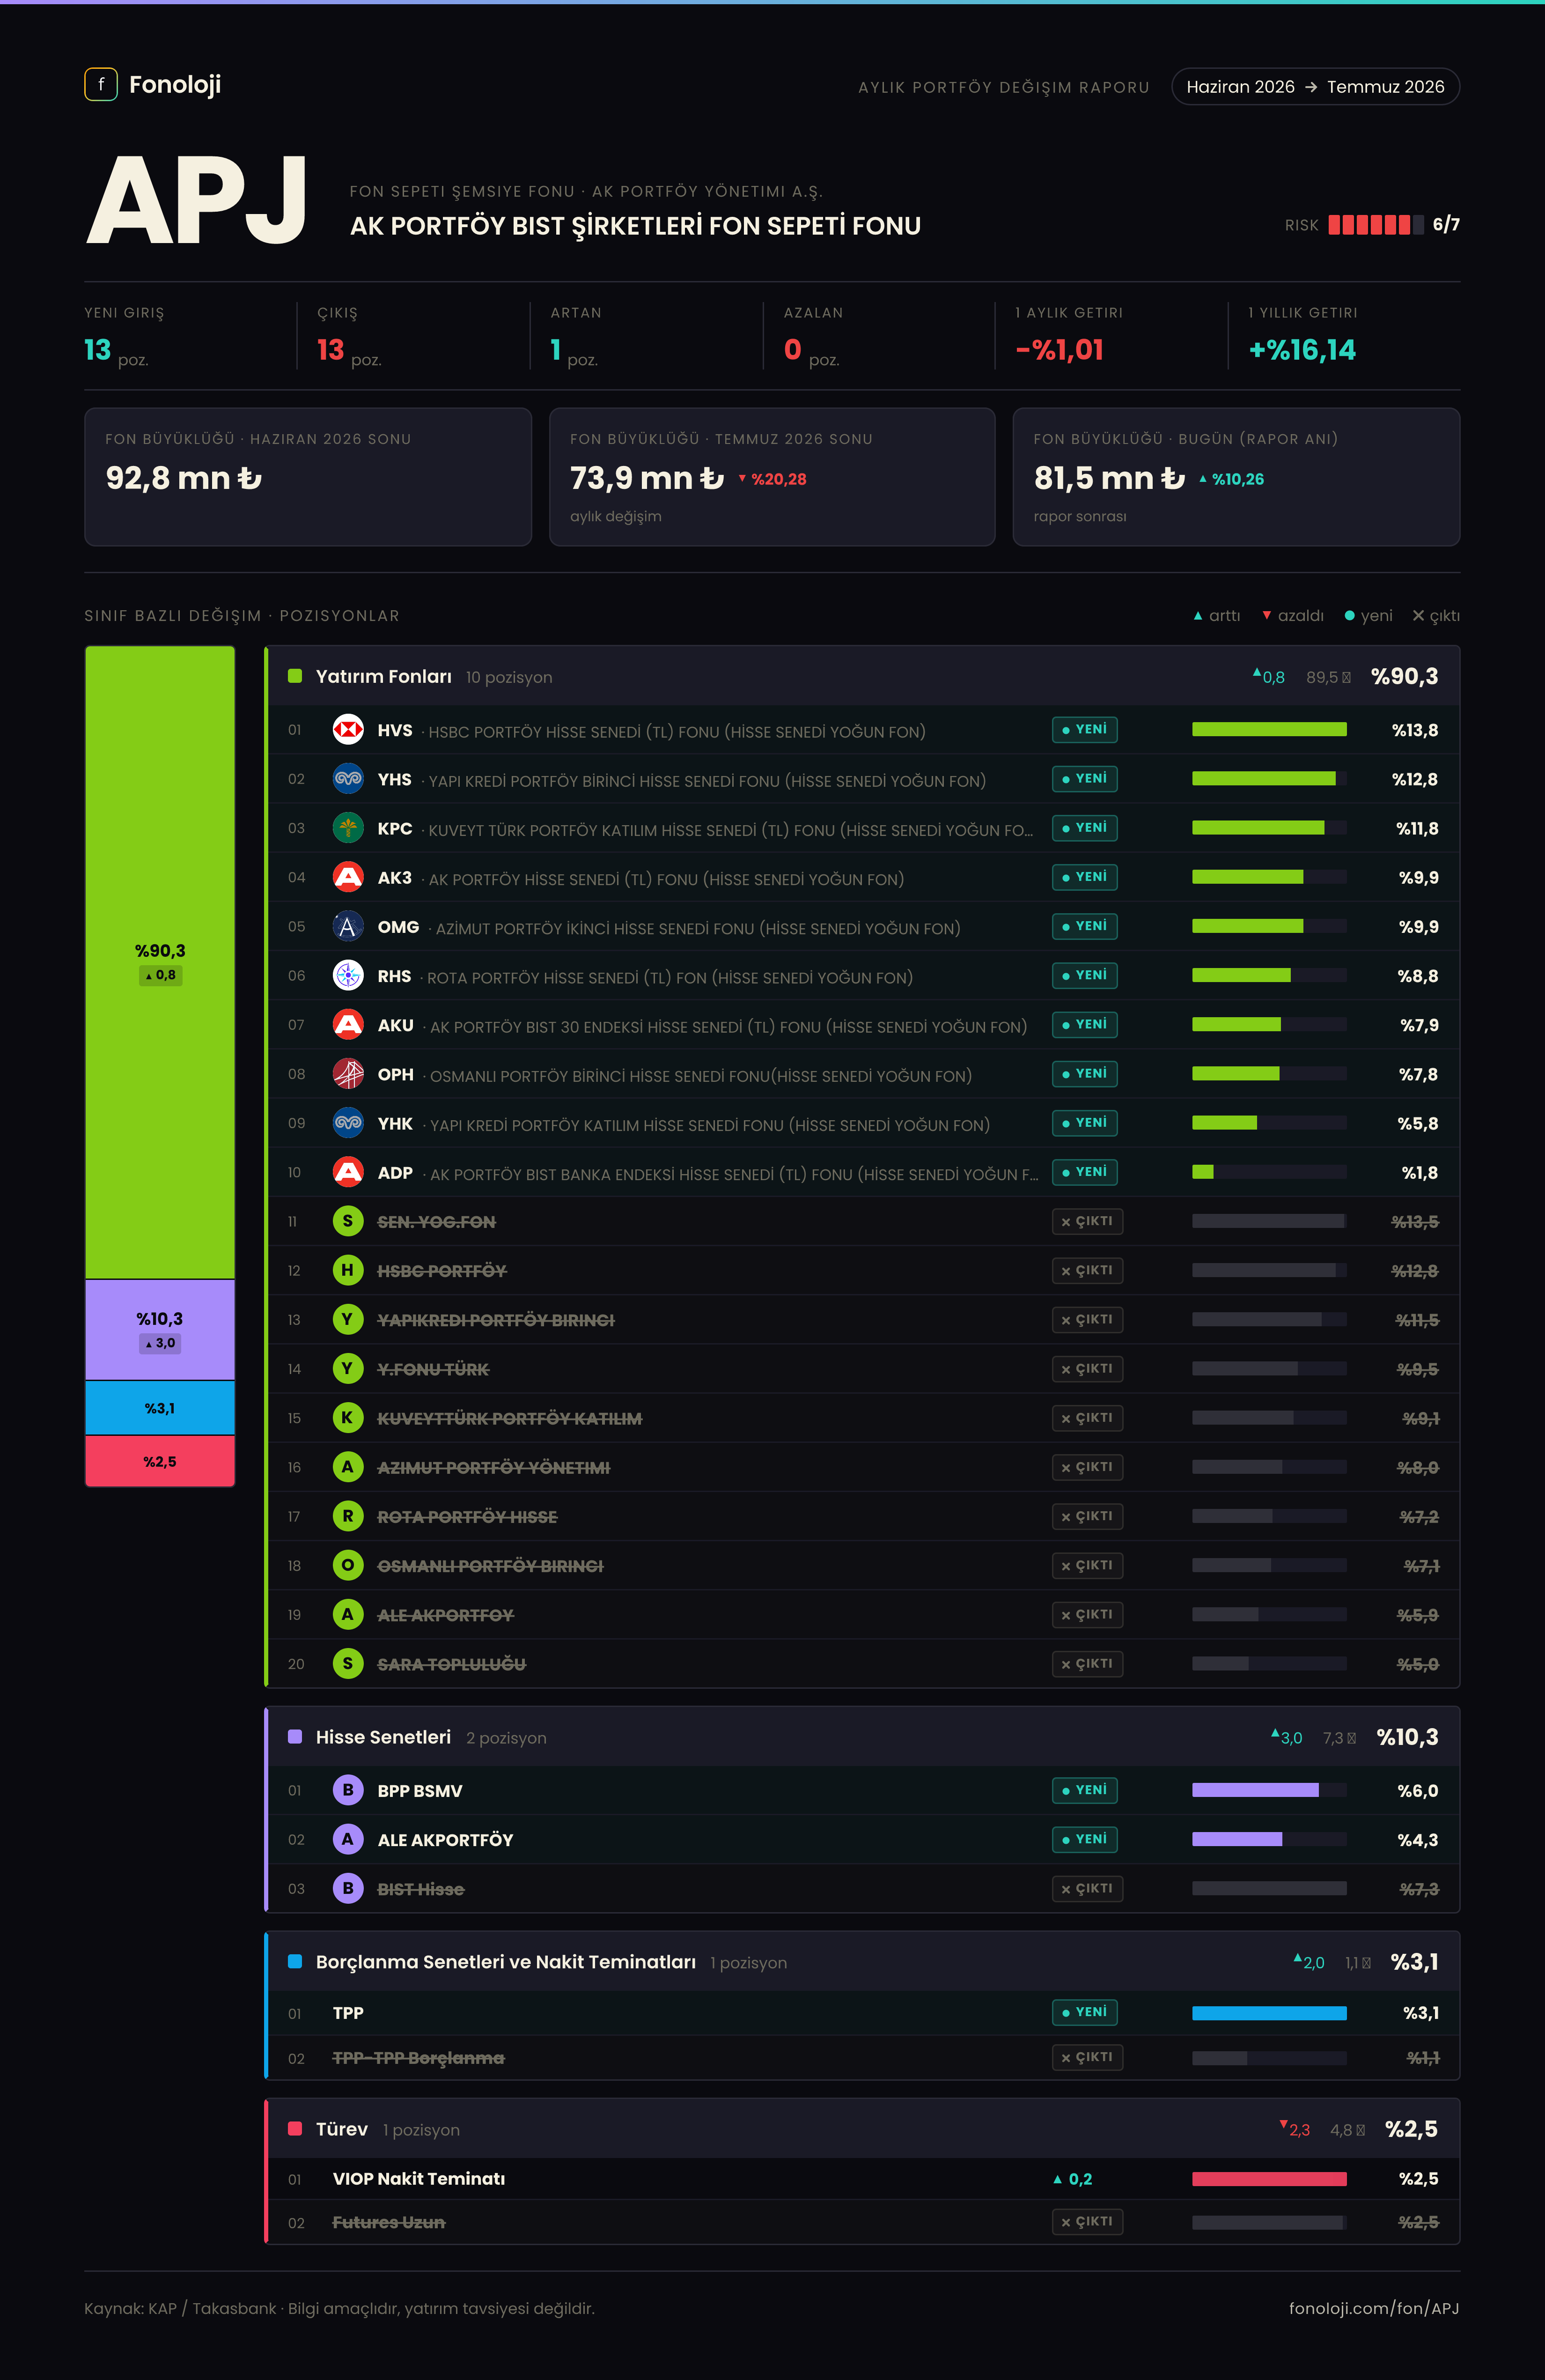Click the HVS fund HSBC logo
1545x2380 pixels.
[x=348, y=730]
